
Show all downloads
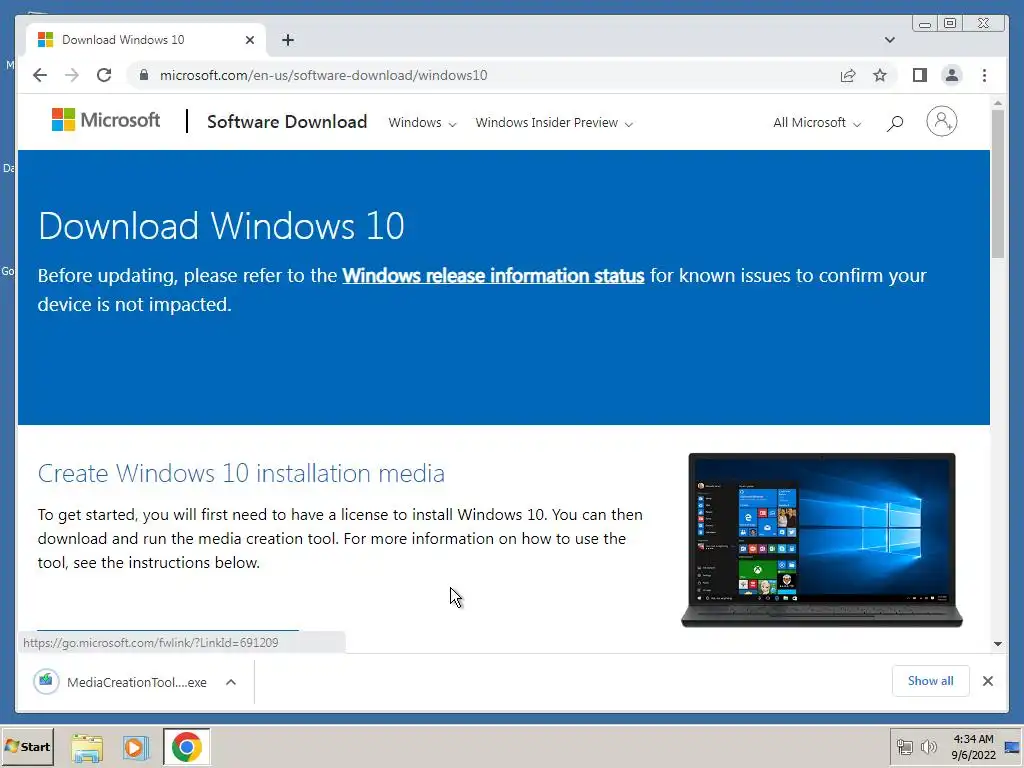(931, 680)
